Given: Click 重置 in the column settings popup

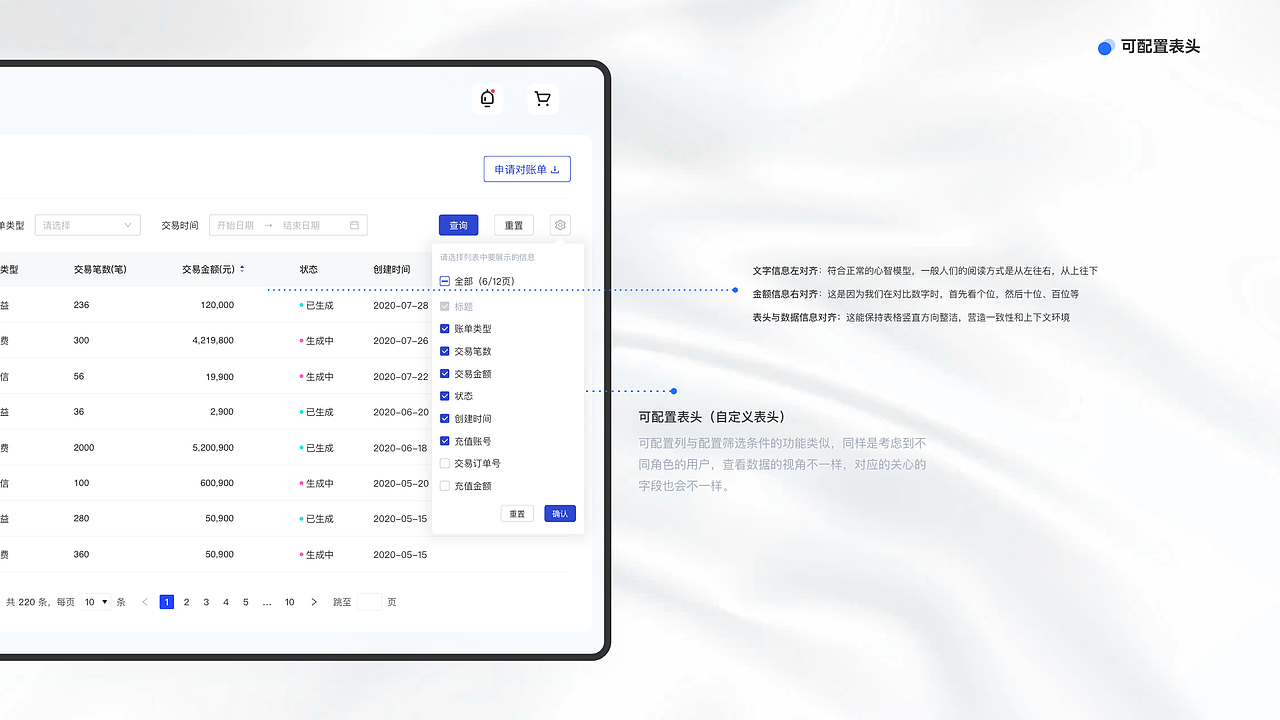Looking at the screenshot, I should point(517,513).
